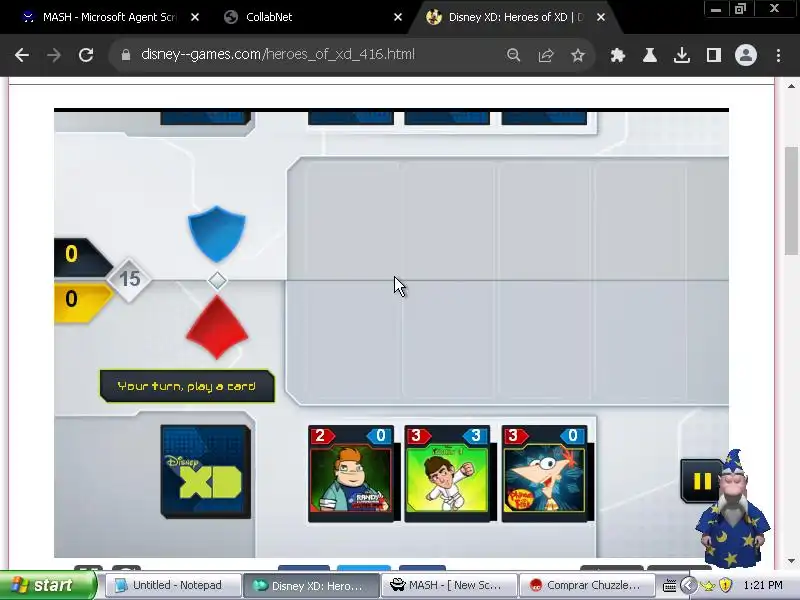The width and height of the screenshot is (800, 600).
Task: Open Comprar Chuzzle taskbar window
Action: pos(587,585)
